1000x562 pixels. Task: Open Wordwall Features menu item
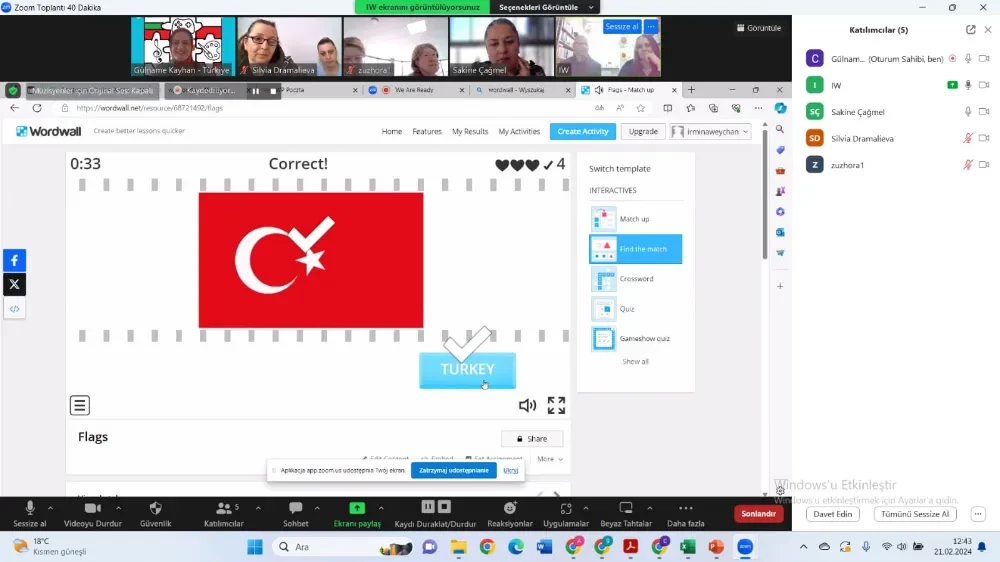click(427, 131)
